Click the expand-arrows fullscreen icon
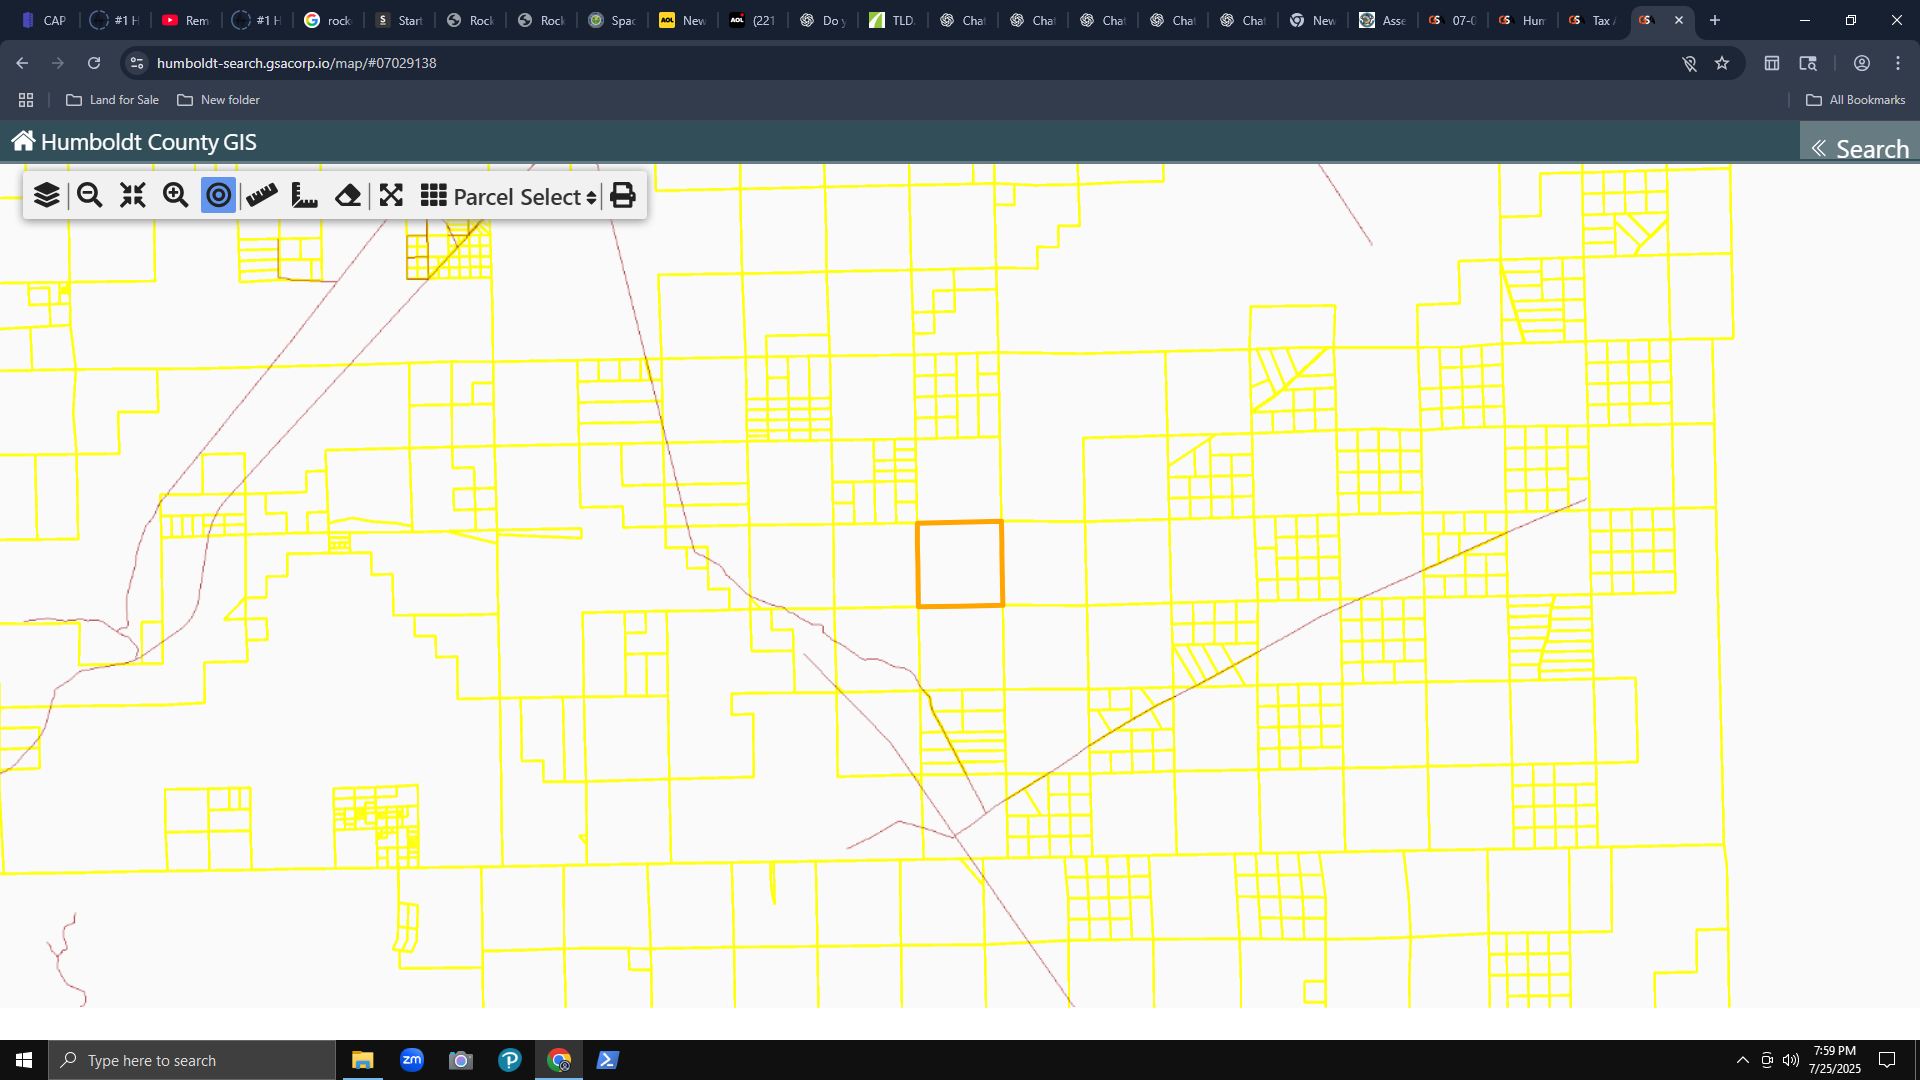This screenshot has height=1080, width=1920. coord(391,195)
